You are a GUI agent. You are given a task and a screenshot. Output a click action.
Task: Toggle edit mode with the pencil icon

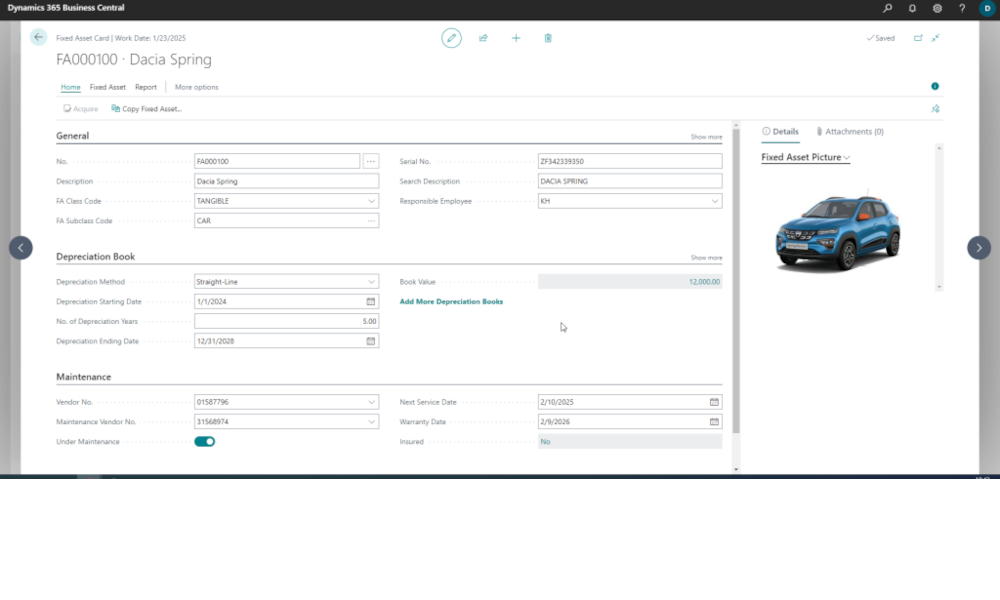[452, 38]
